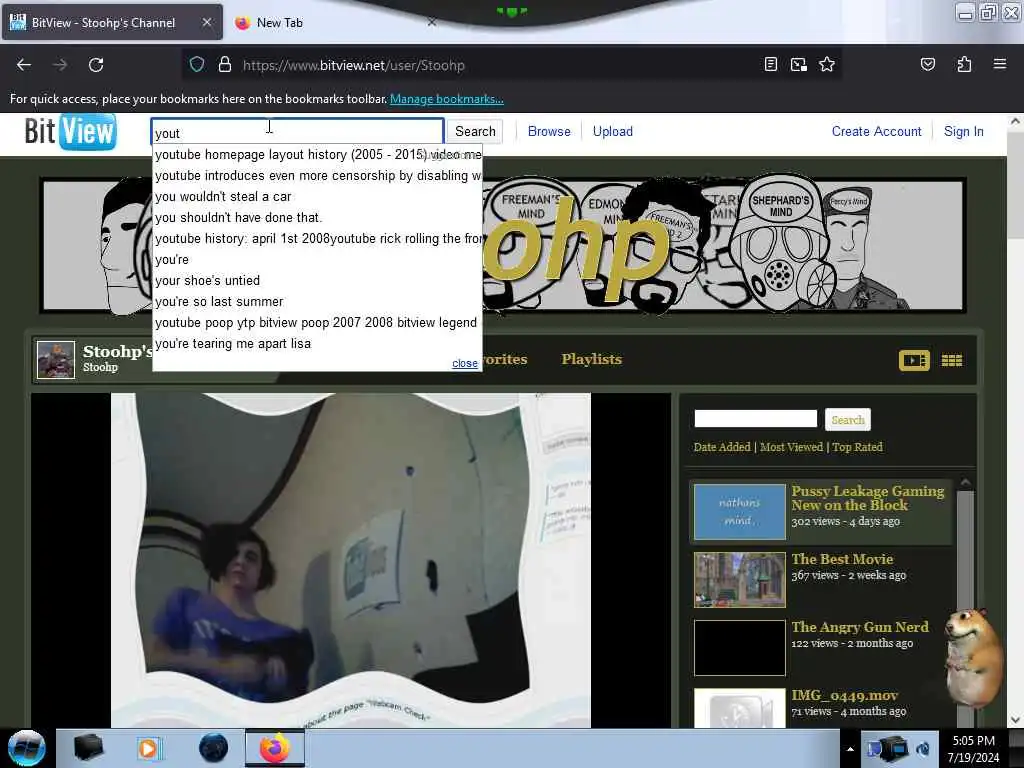1024x768 pixels.
Task: Click the BitView logo
Action: pos(71,131)
